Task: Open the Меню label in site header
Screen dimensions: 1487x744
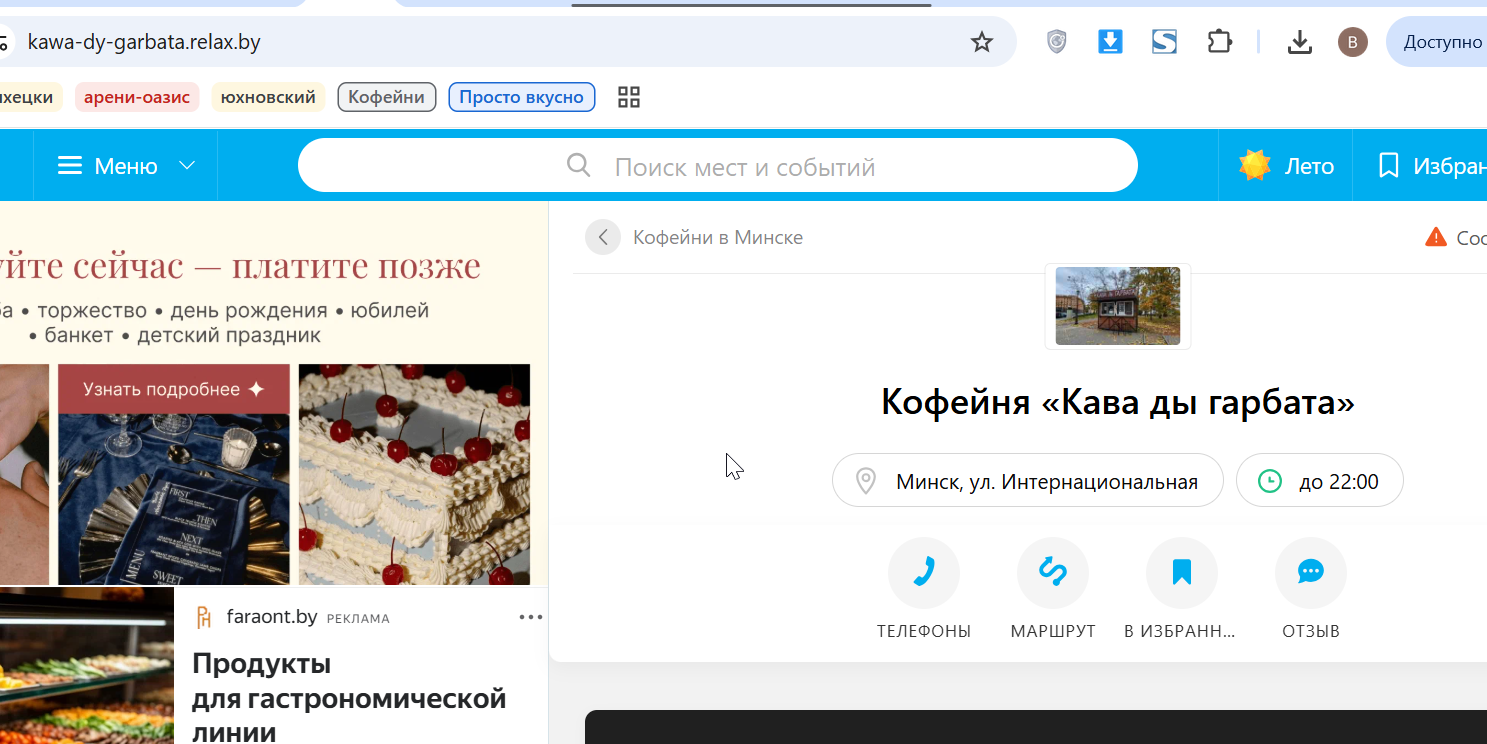Action: [126, 166]
